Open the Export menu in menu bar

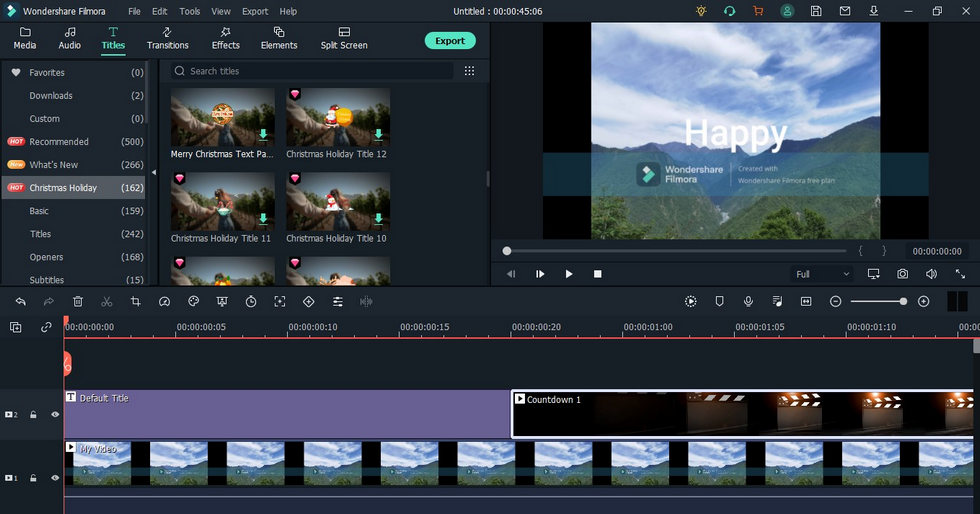[x=255, y=11]
